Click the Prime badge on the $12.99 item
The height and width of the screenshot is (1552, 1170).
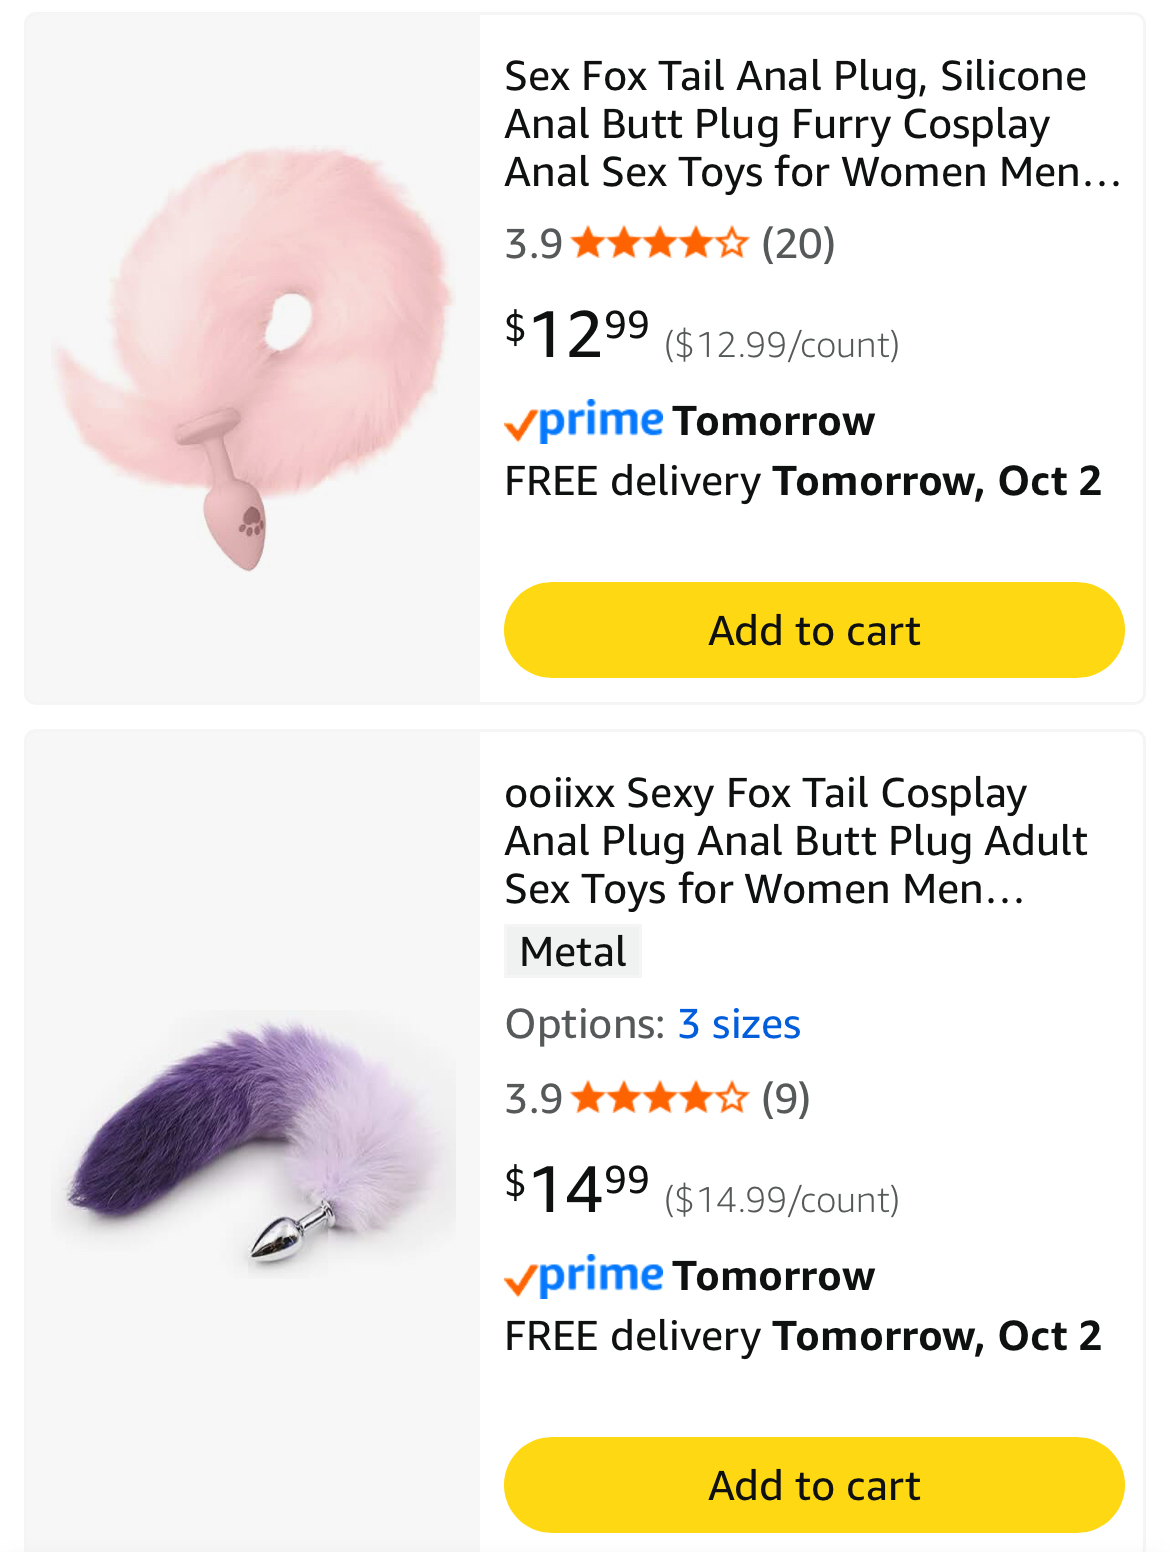pos(584,421)
